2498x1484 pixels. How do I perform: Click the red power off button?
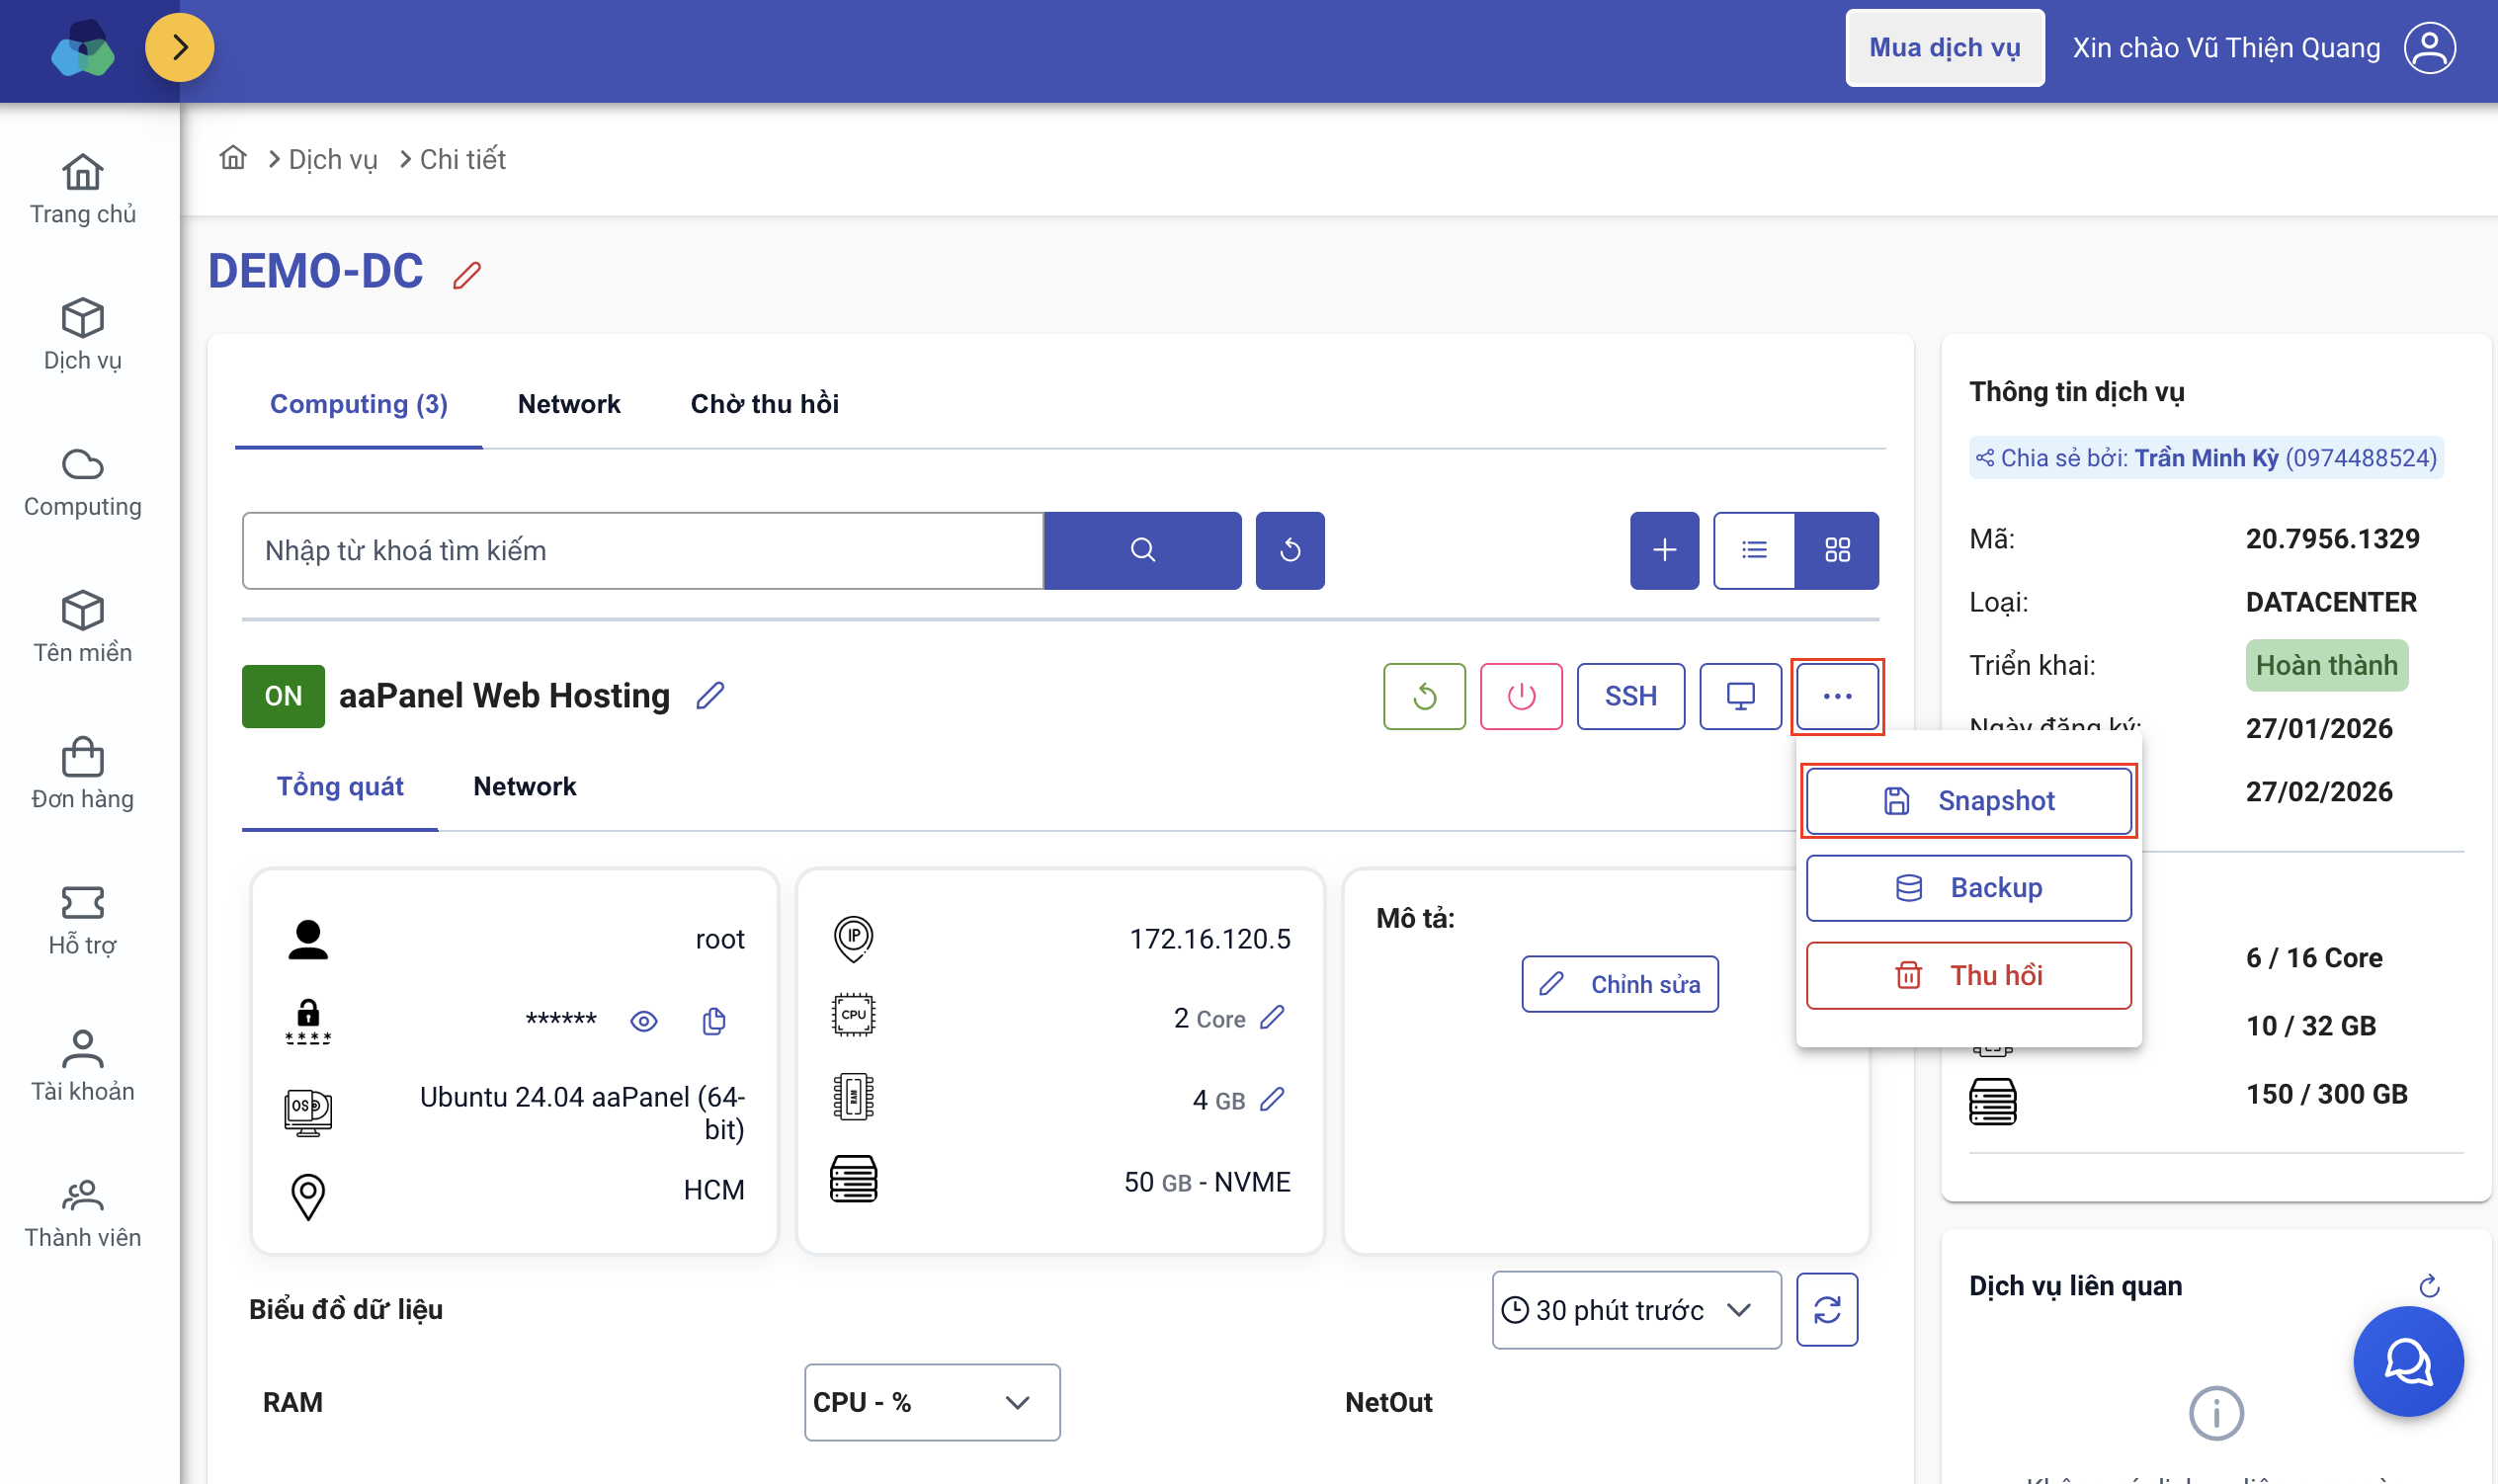(x=1521, y=696)
